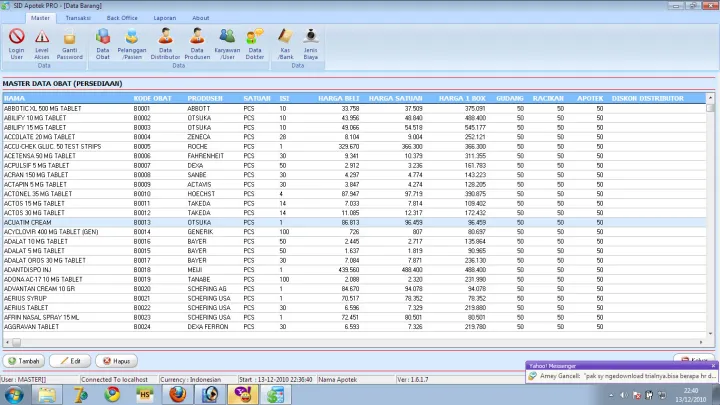The height and width of the screenshot is (405, 720).
Task: Select row ACTONEL 35 MG TABLET
Action: tap(354, 194)
